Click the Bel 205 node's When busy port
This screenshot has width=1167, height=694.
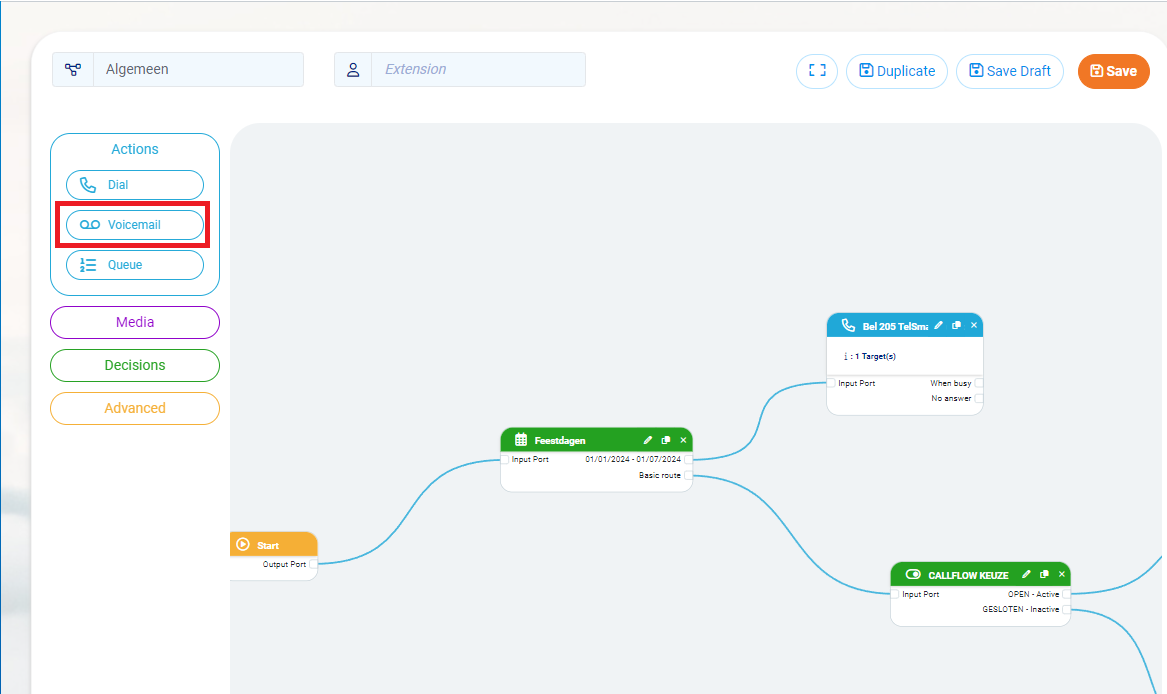[979, 384]
